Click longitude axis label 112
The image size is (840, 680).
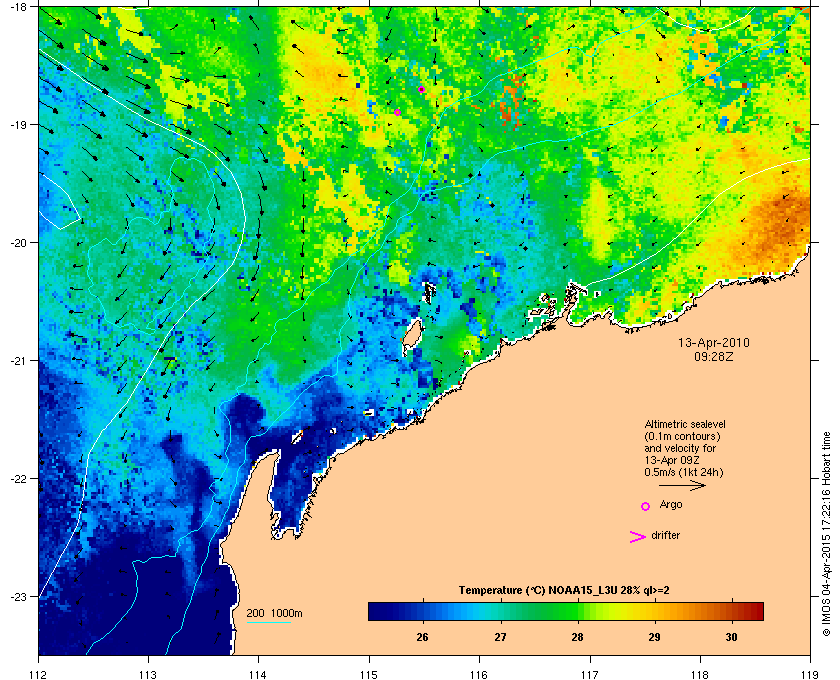[x=38, y=675]
